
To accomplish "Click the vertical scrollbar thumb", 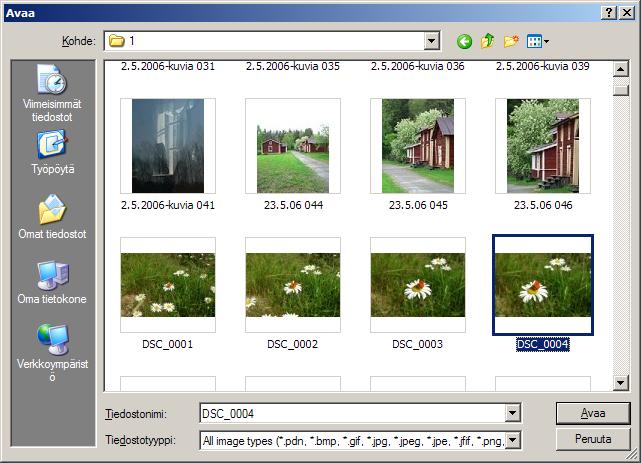I will coord(621,90).
